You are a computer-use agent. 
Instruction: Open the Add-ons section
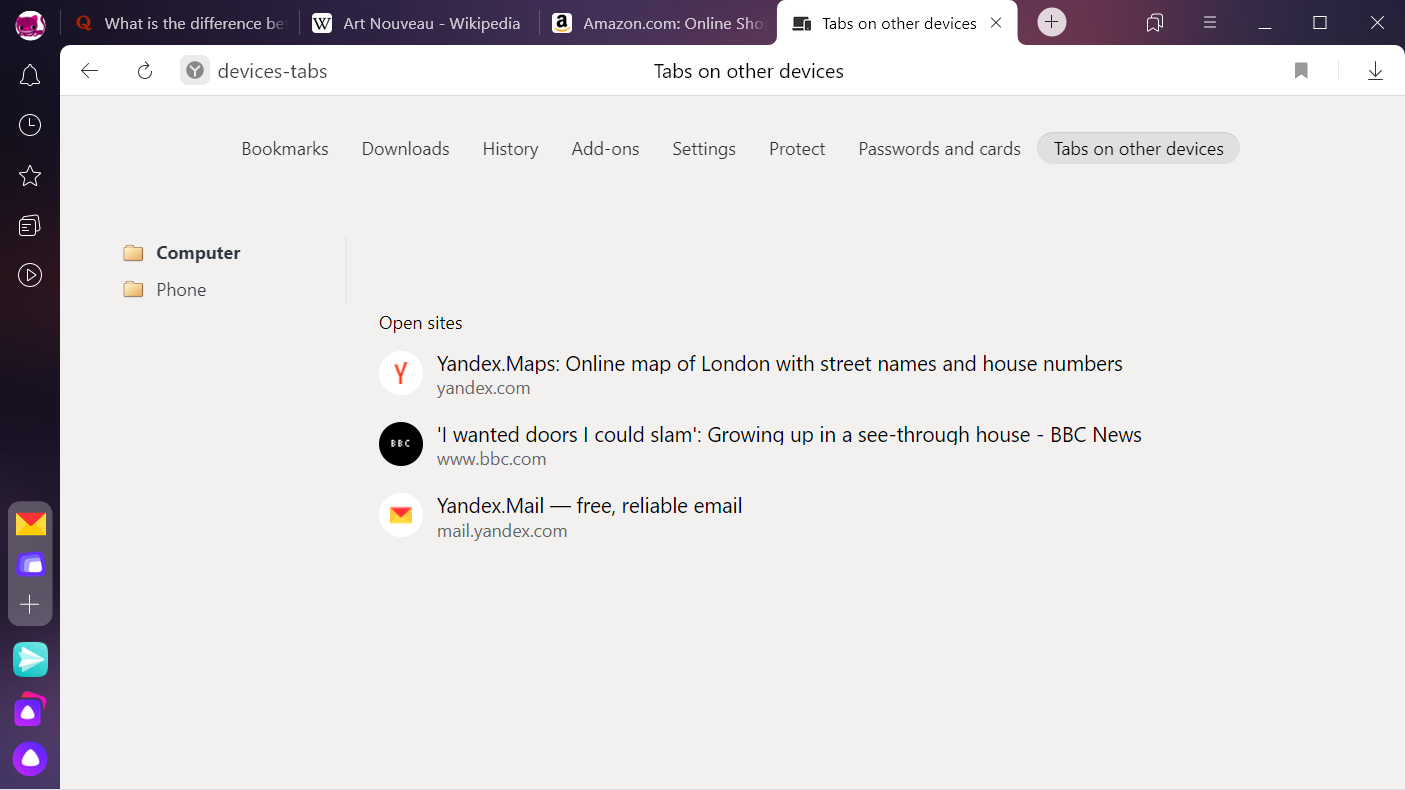coord(605,149)
